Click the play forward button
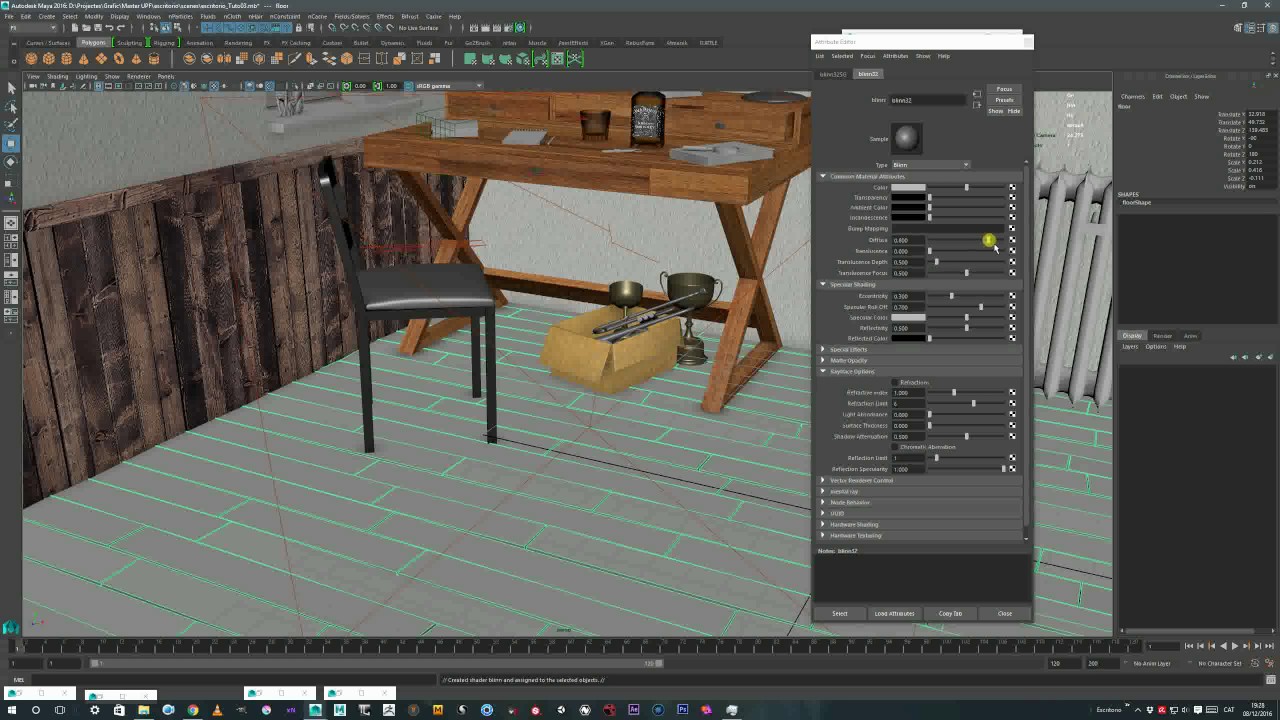 [x=1234, y=646]
